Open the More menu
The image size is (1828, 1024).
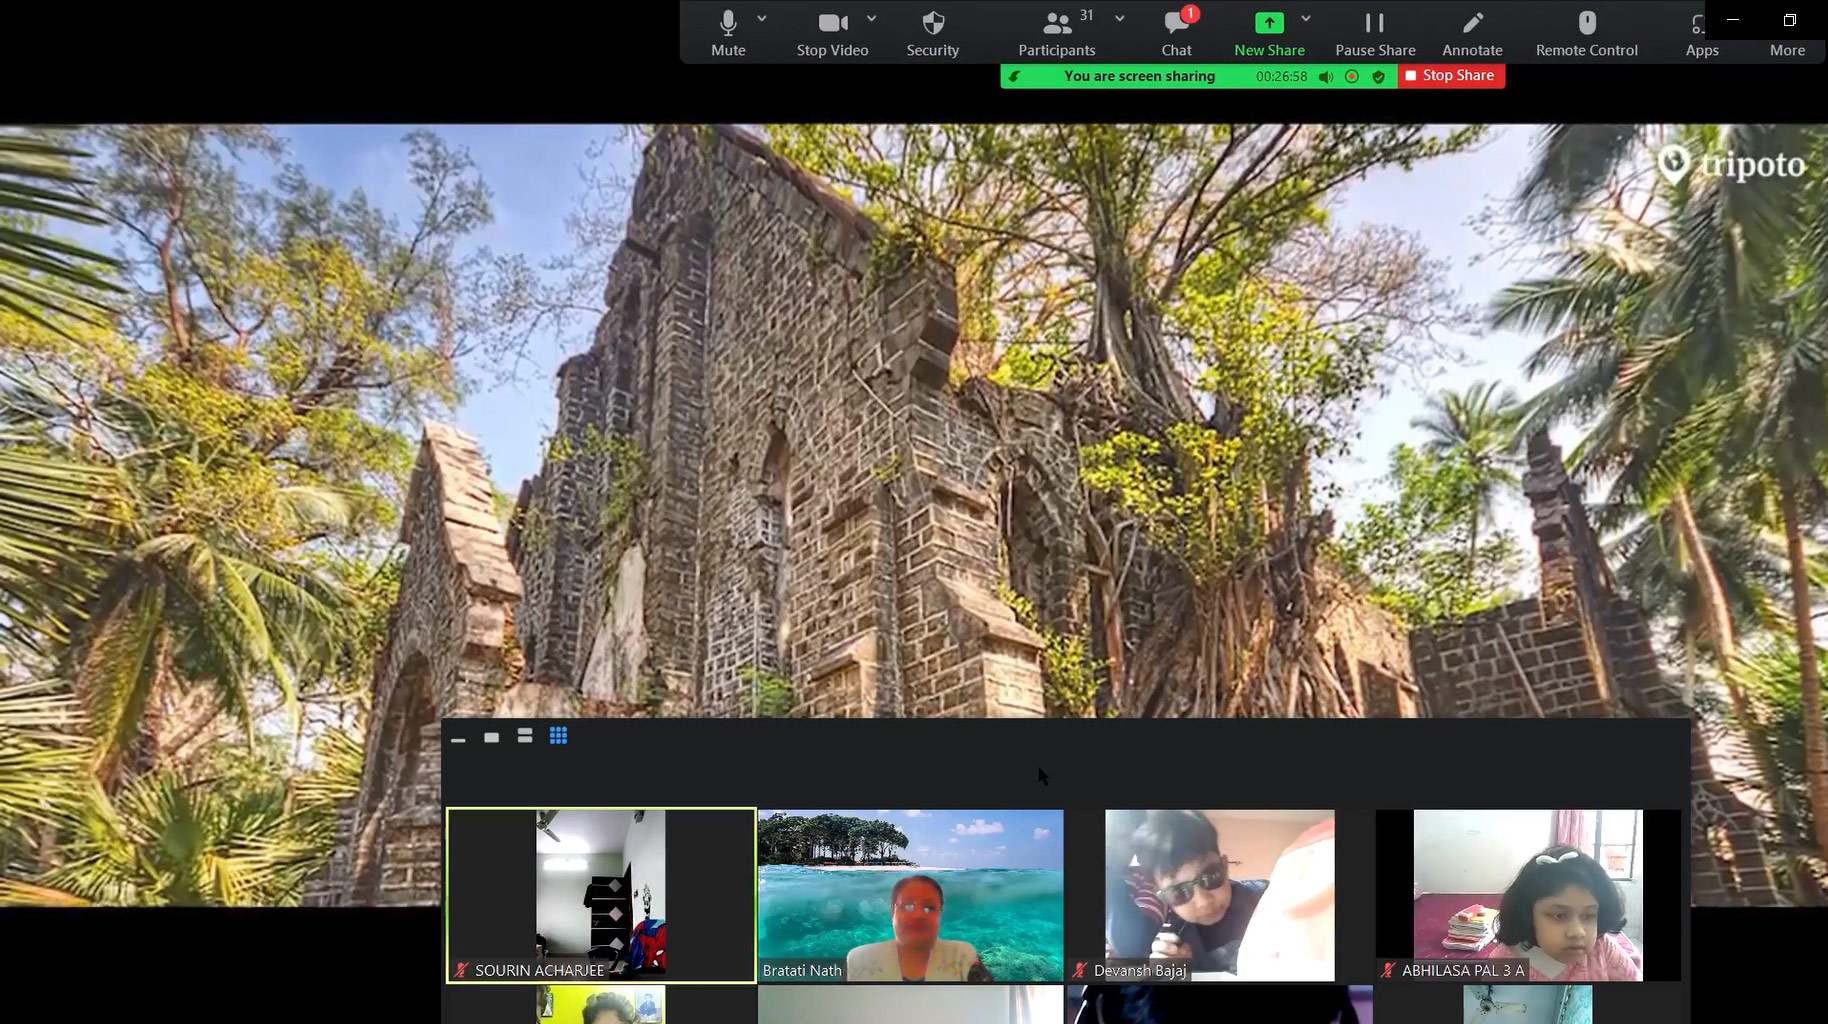click(x=1787, y=49)
